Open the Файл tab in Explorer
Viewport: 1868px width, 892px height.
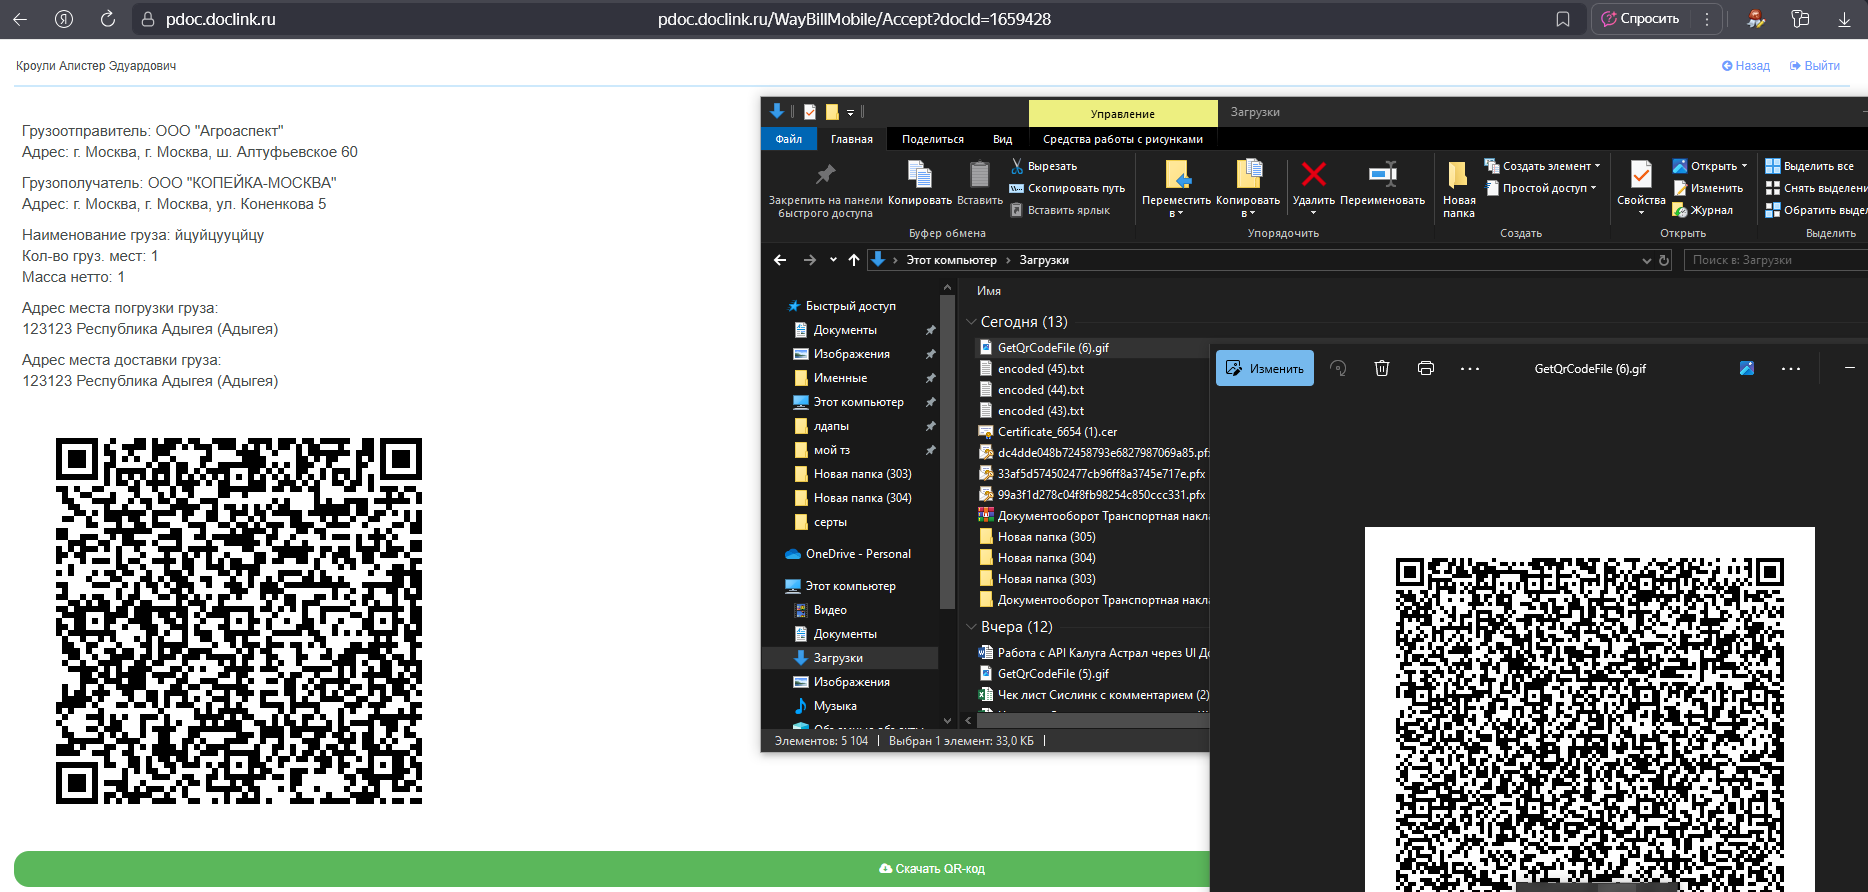click(789, 139)
